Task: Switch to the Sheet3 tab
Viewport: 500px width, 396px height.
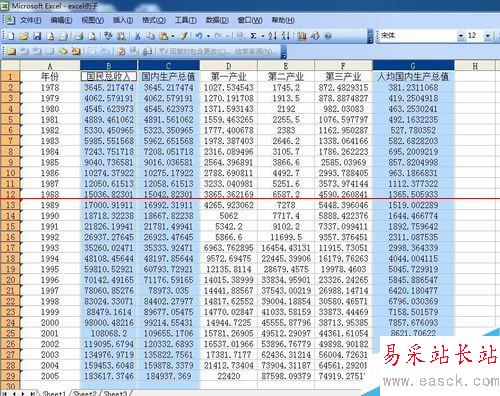Action: pos(115,393)
